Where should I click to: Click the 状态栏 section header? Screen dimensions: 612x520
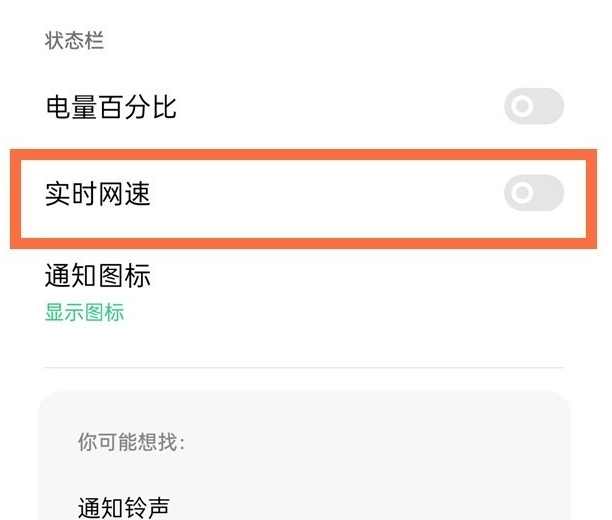coord(75,41)
